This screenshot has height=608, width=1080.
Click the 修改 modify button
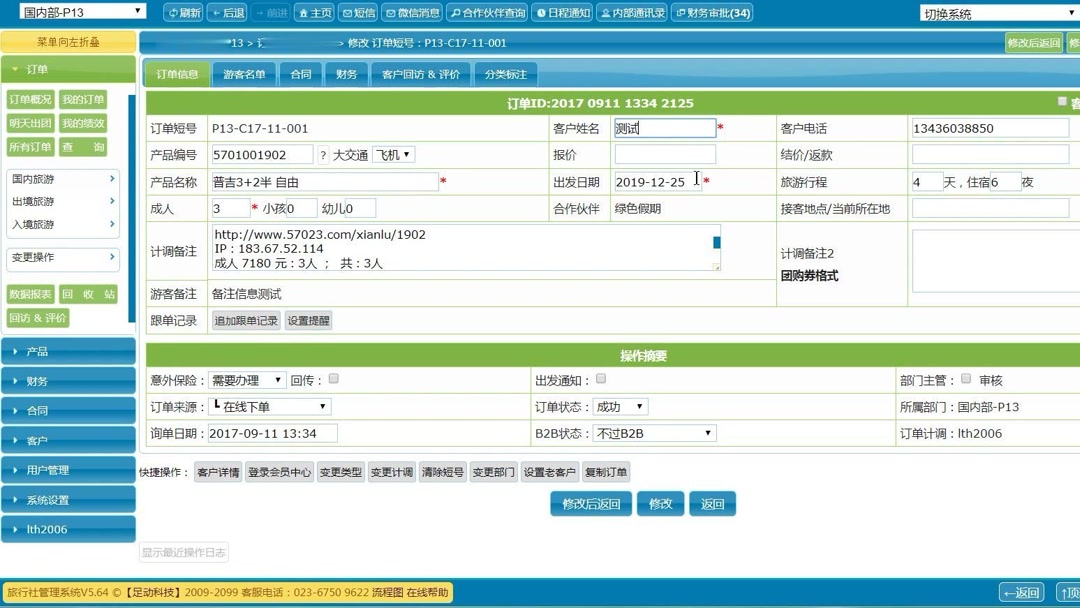660,504
